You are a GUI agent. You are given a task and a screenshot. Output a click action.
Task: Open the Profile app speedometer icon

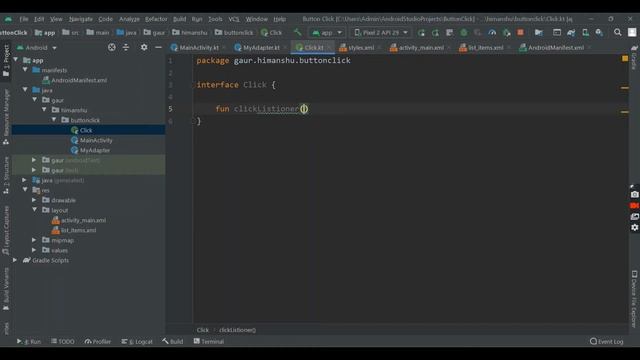coord(492,33)
